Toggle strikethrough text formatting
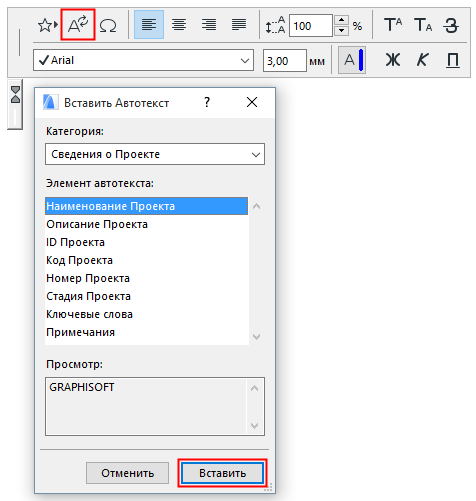 (451, 25)
